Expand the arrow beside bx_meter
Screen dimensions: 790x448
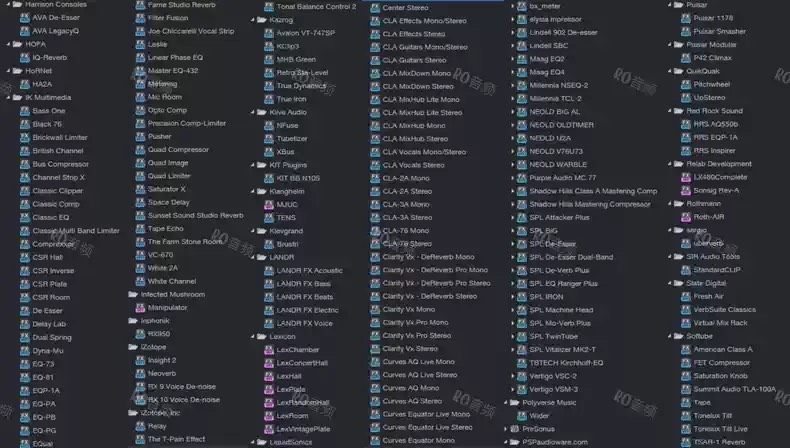click(513, 6)
